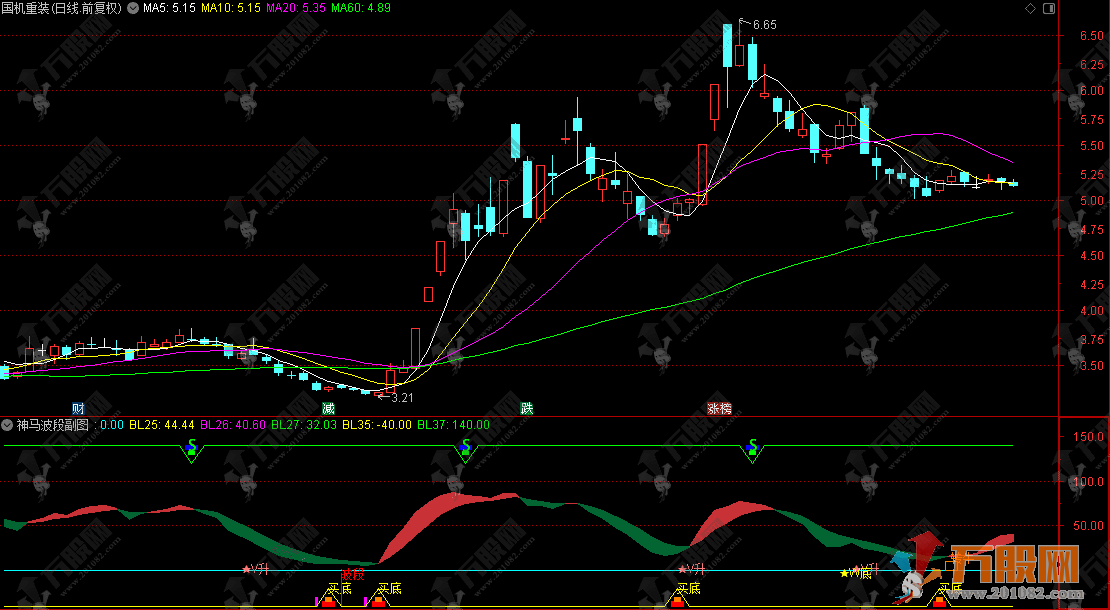The width and height of the screenshot is (1110, 610).
Task: Click the 减 event marker
Action: click(328, 408)
